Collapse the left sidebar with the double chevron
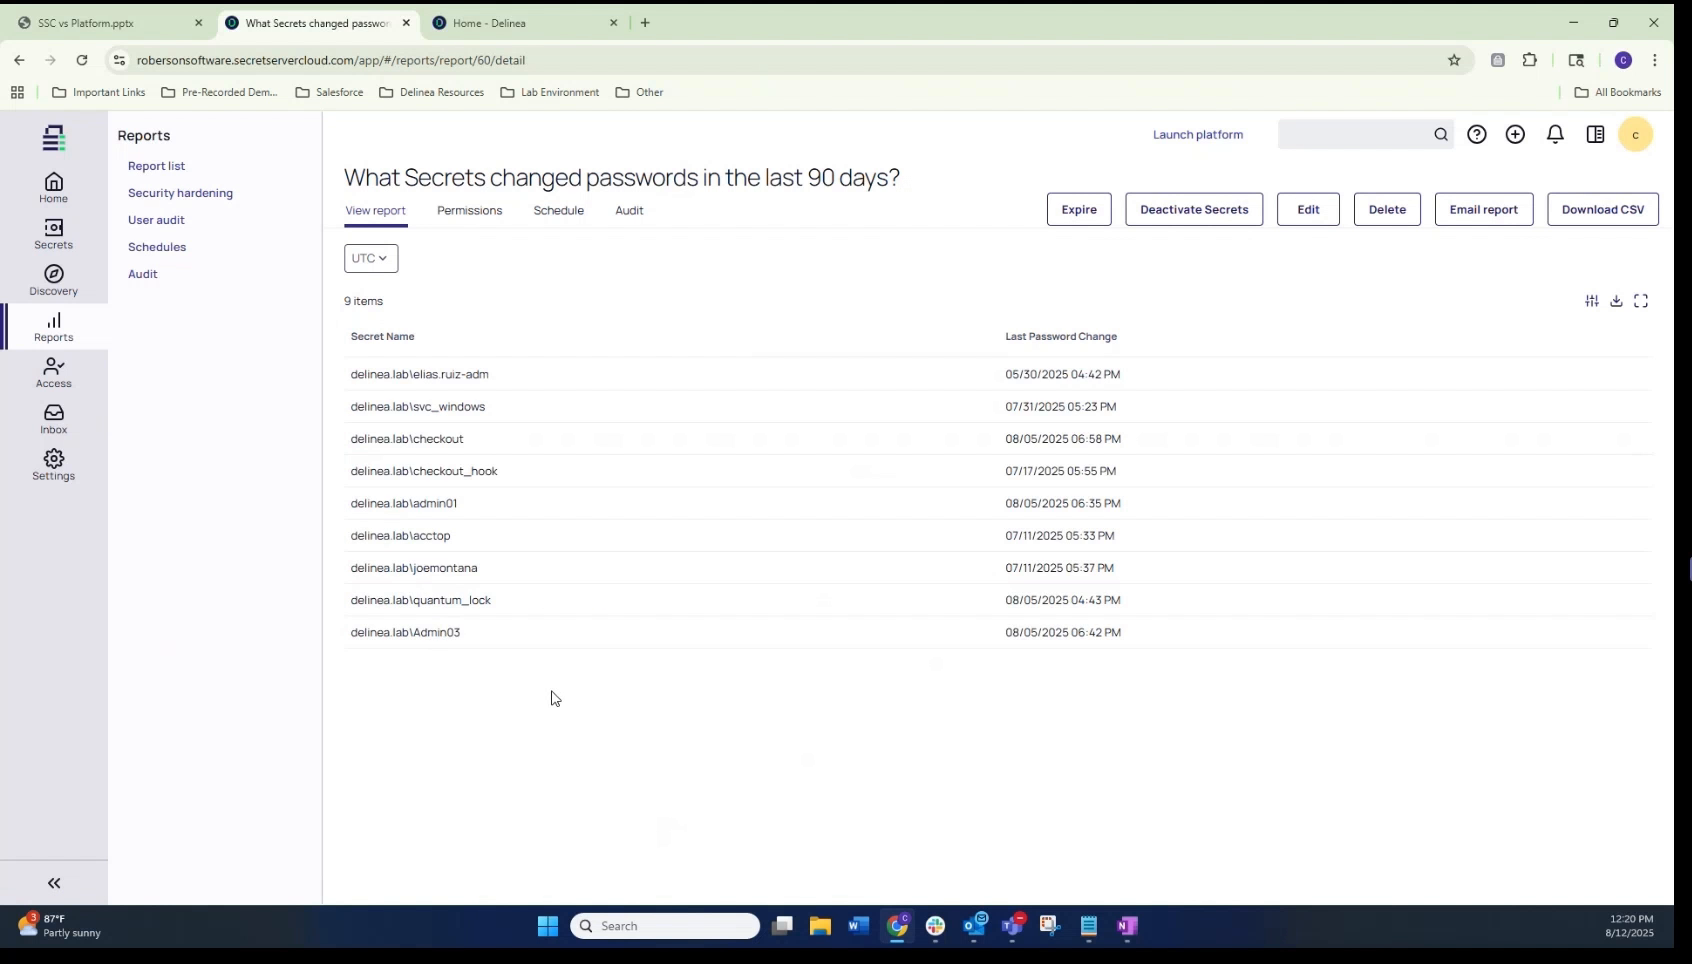Viewport: 1692px width, 964px height. [53, 883]
